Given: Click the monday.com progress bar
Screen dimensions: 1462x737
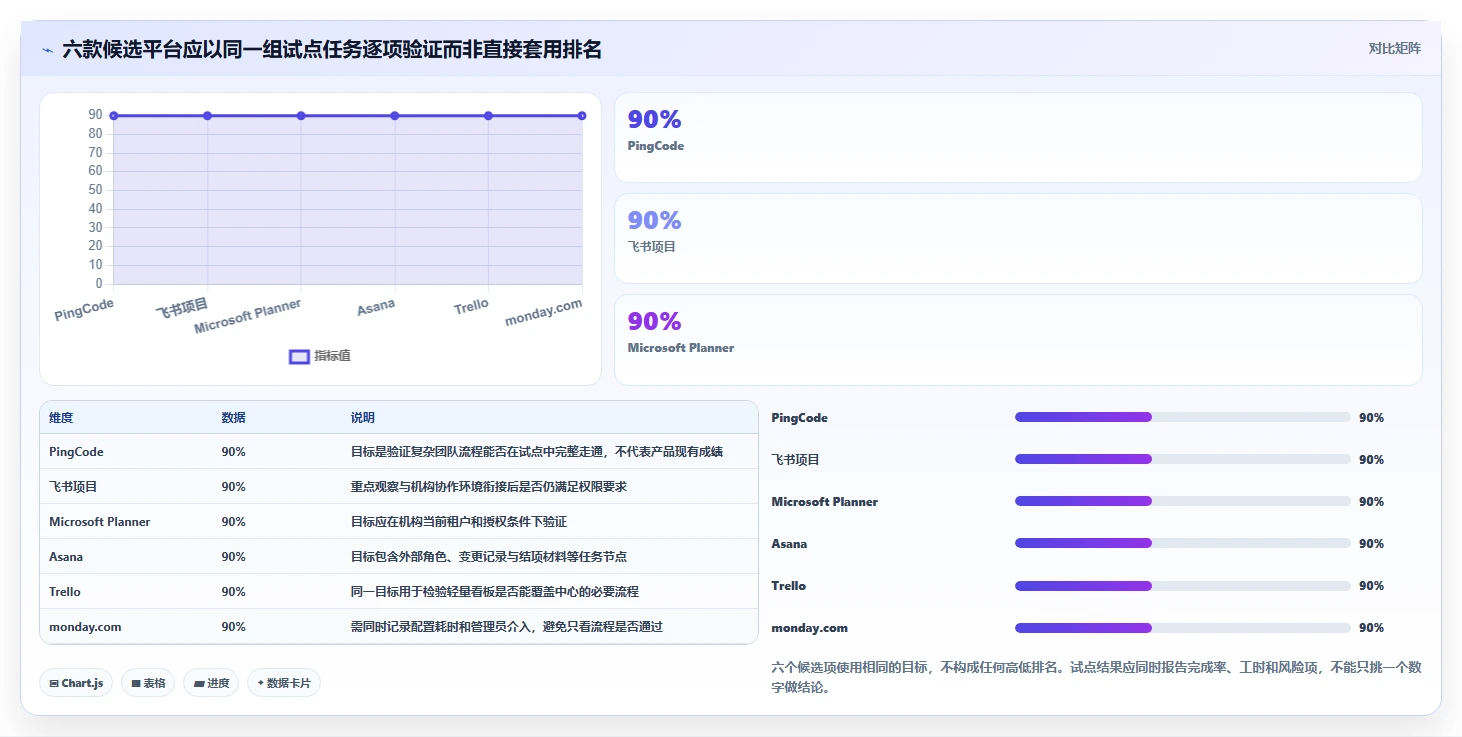Looking at the screenshot, I should tap(1182, 628).
